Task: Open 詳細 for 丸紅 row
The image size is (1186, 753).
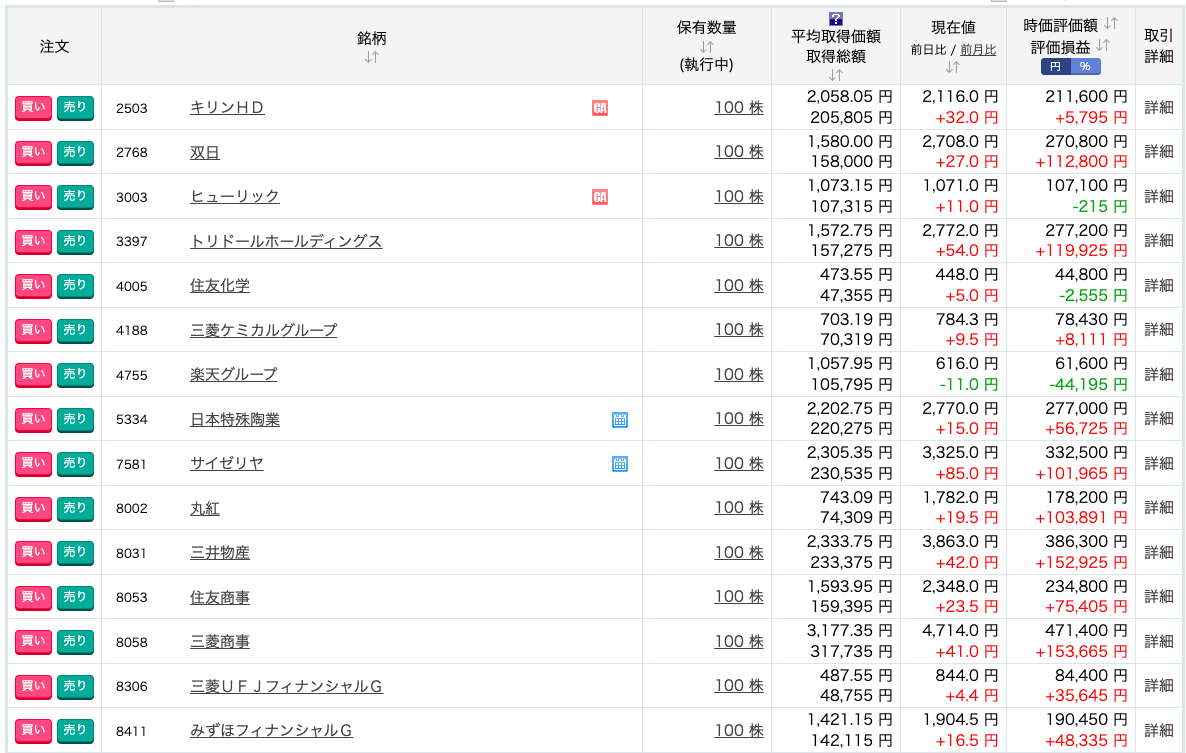Action: pos(1159,507)
